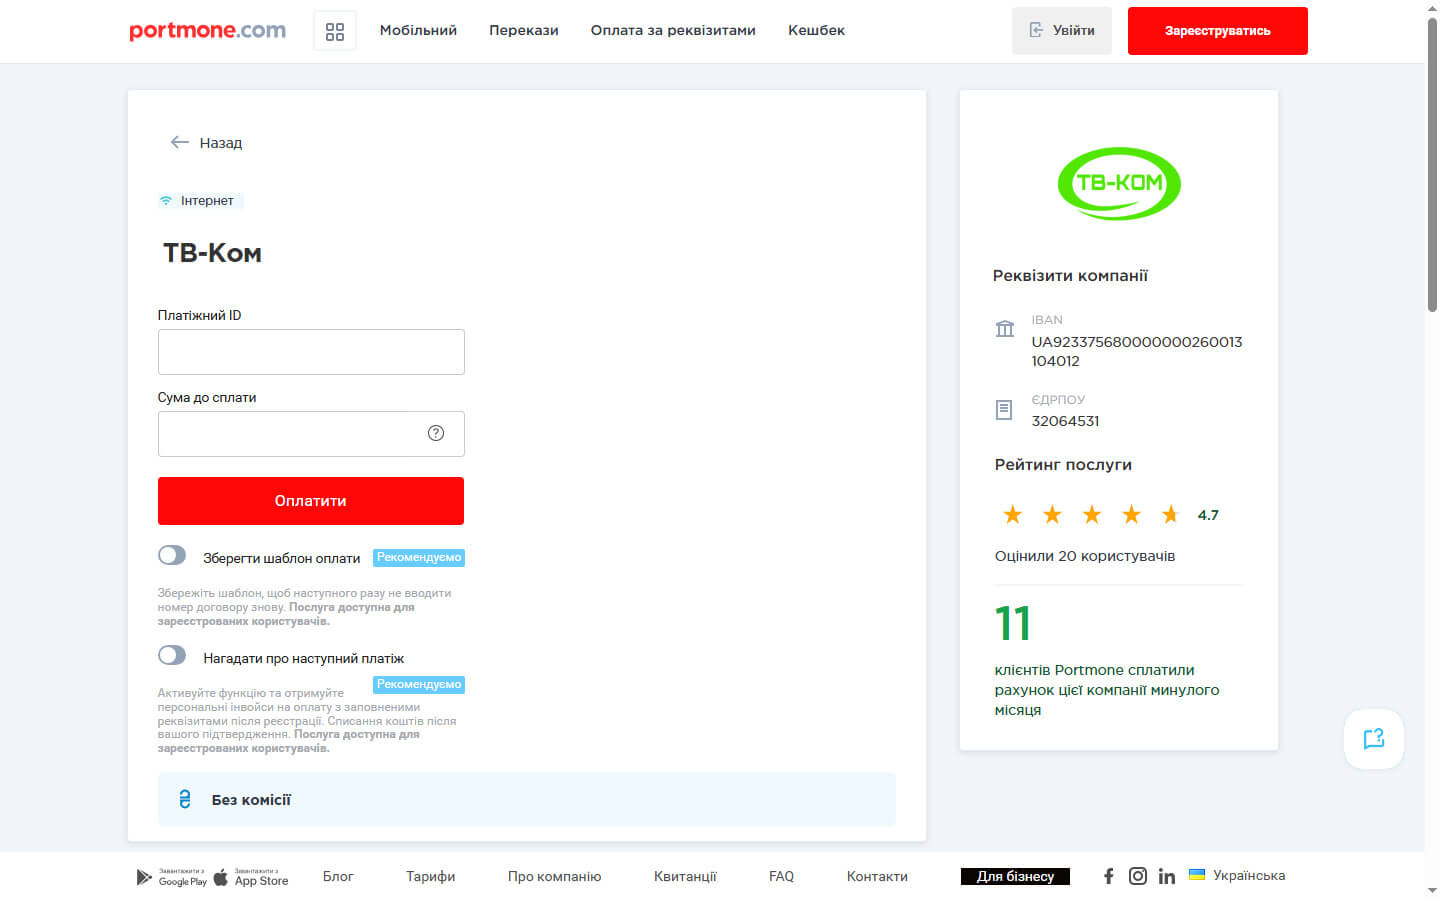Toggle Нагадати про наступний платіж switch
This screenshot has width=1440, height=900.
pos(172,655)
